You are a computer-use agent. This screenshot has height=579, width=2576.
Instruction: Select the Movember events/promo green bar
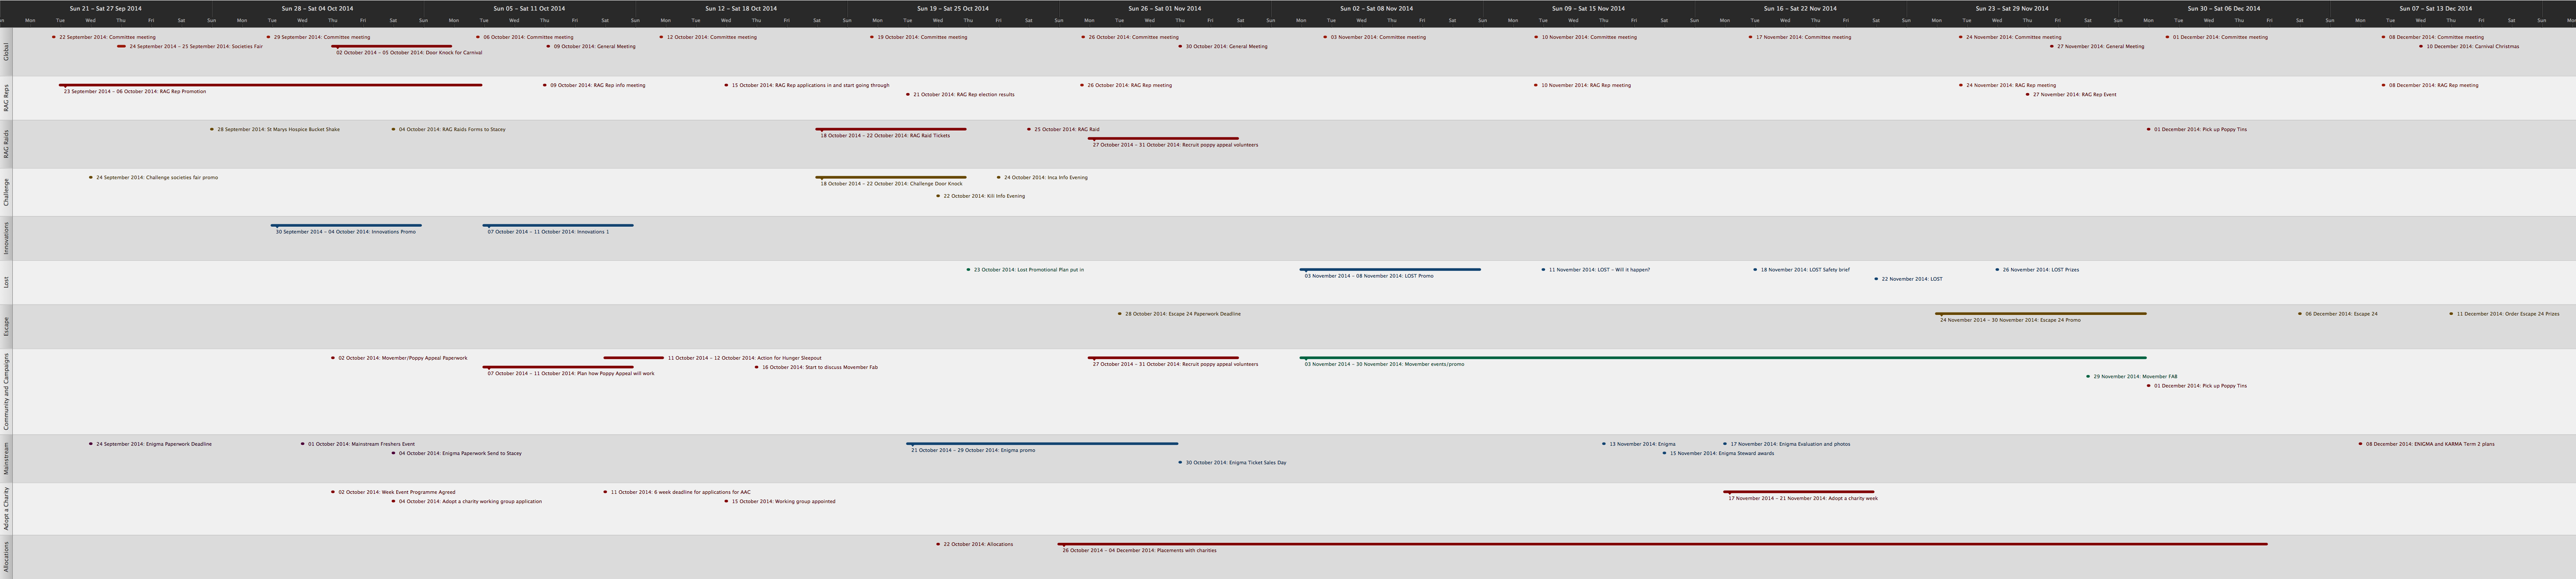coord(1722,357)
